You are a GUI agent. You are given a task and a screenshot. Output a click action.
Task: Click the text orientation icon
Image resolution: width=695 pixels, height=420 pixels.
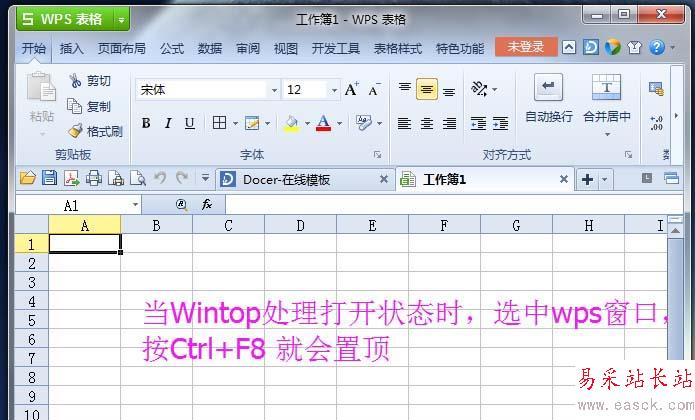click(480, 89)
